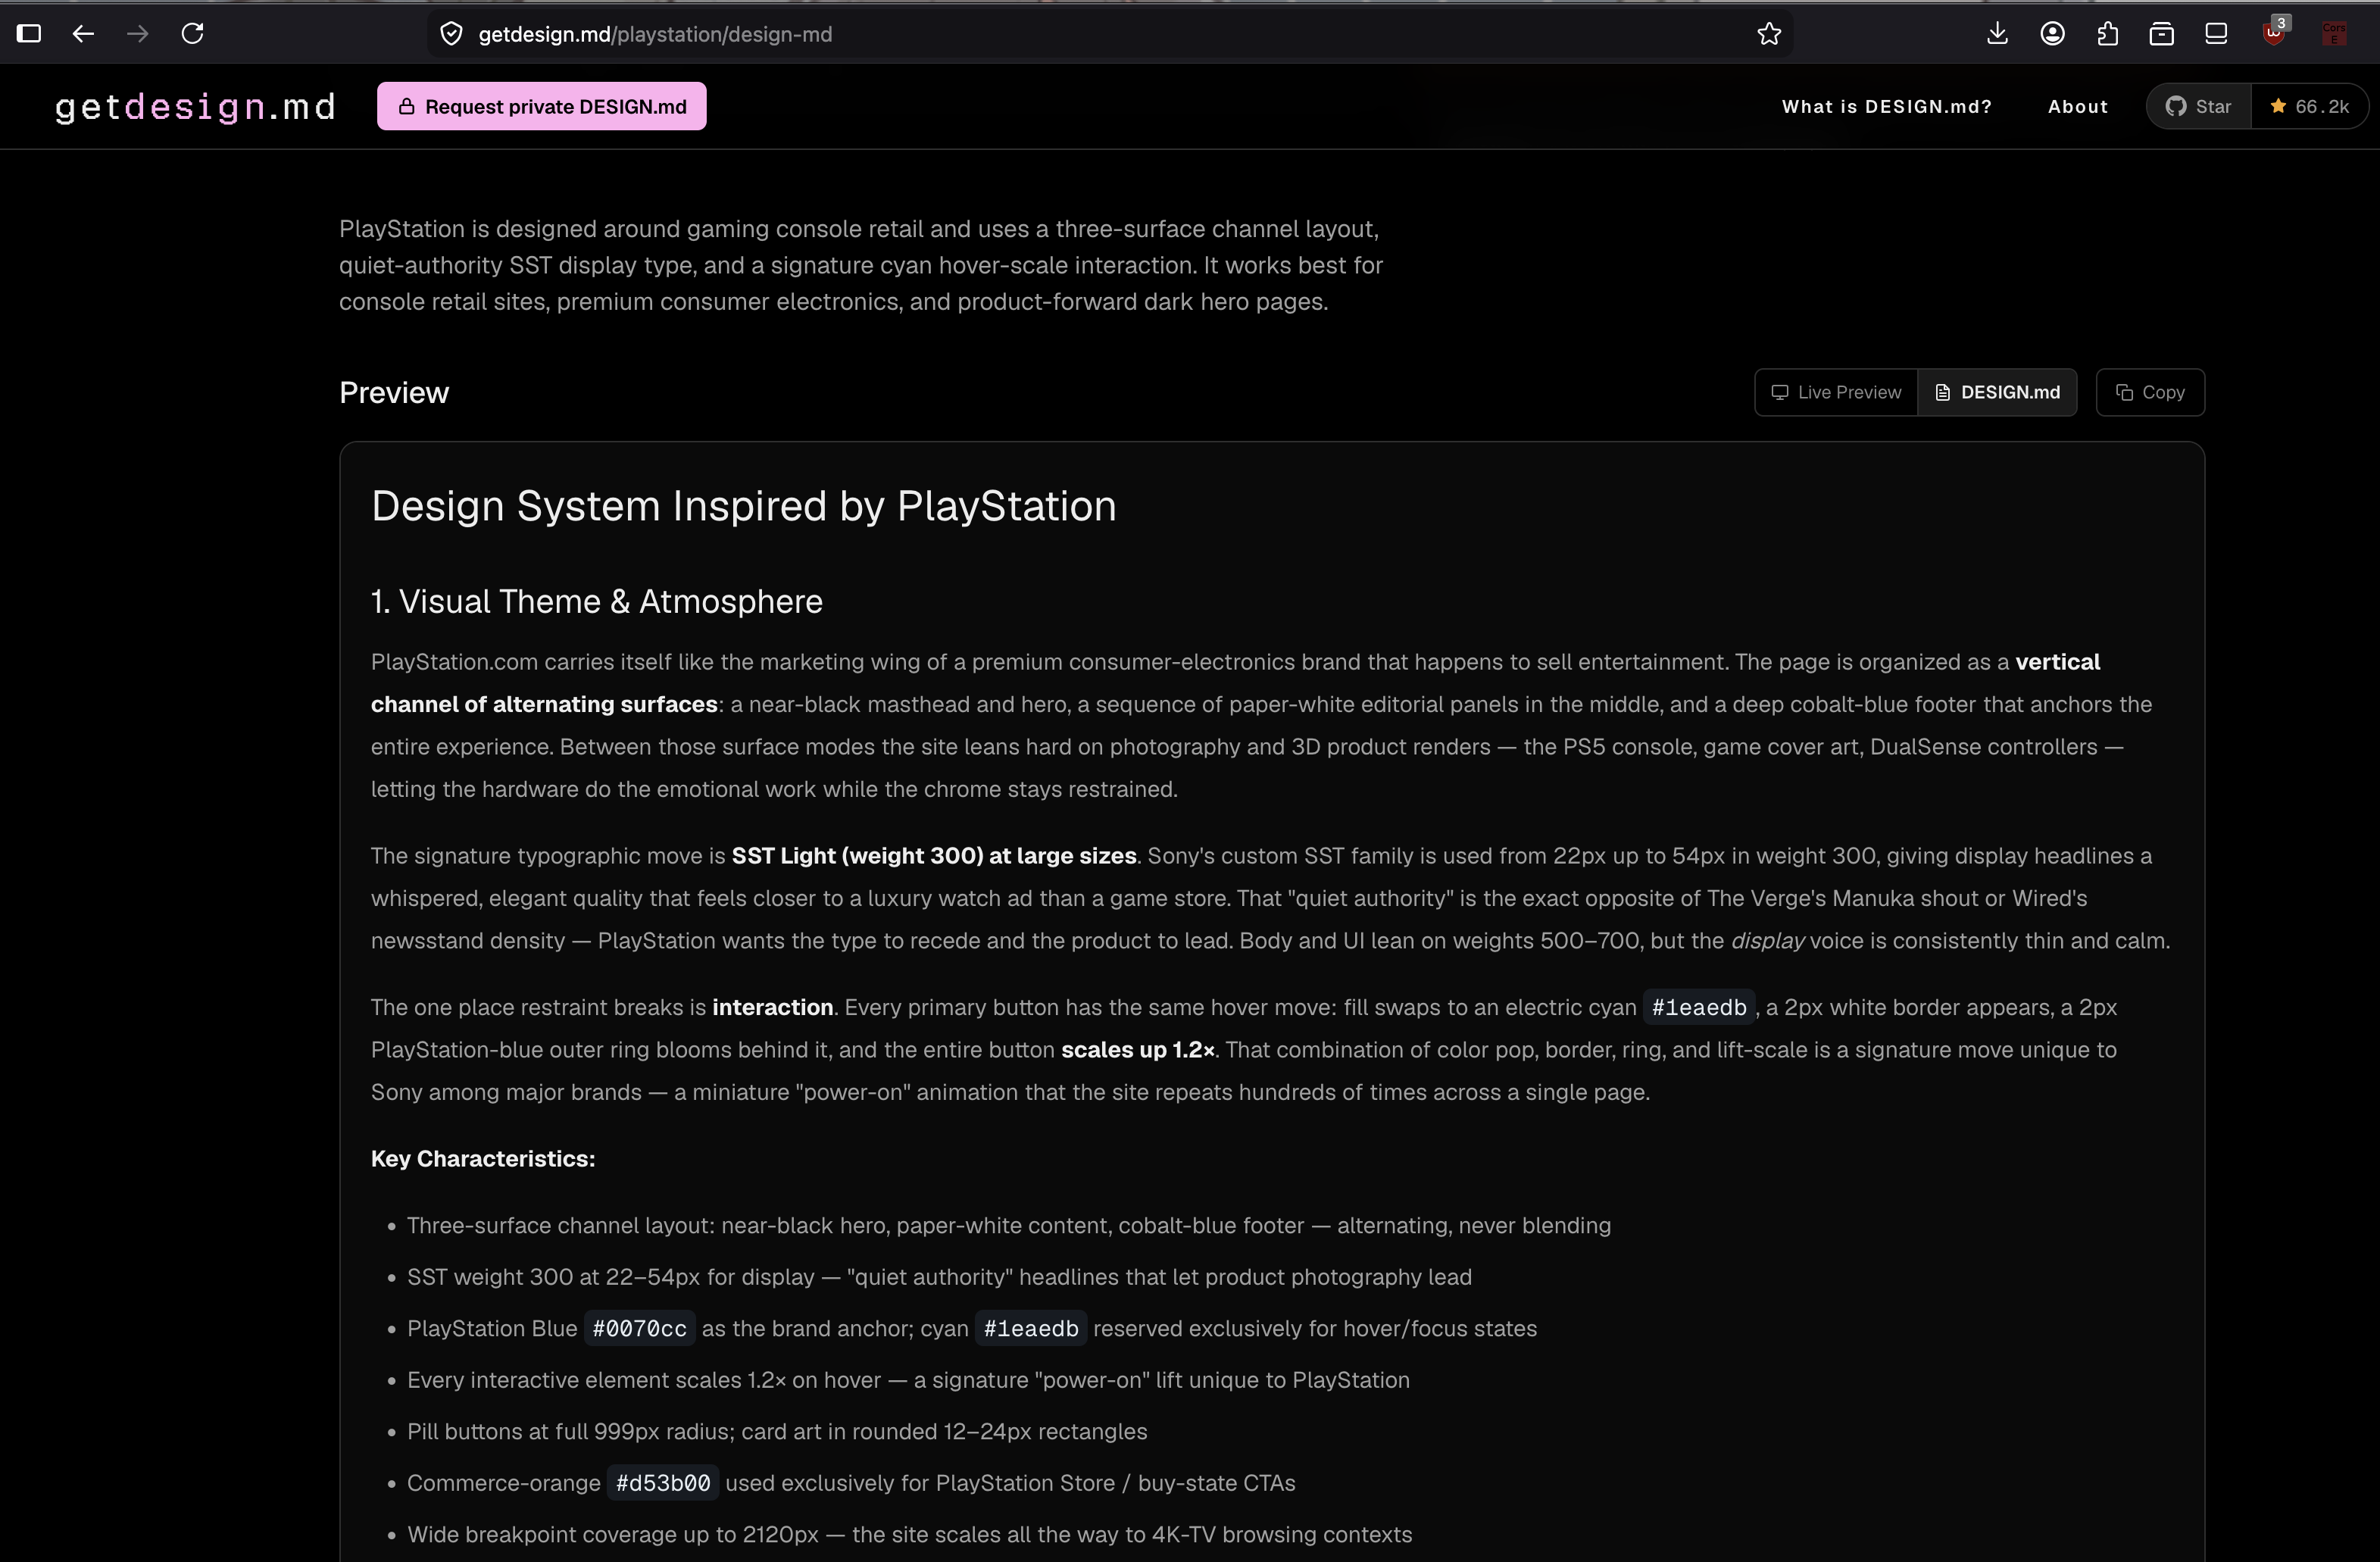The image size is (2380, 1562).
Task: Click the archive box toolbar icon
Action: point(2161,34)
